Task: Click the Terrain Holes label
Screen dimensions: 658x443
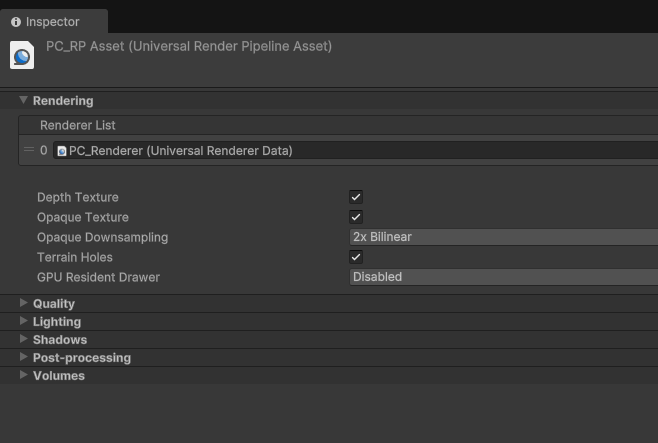Action: [75, 257]
